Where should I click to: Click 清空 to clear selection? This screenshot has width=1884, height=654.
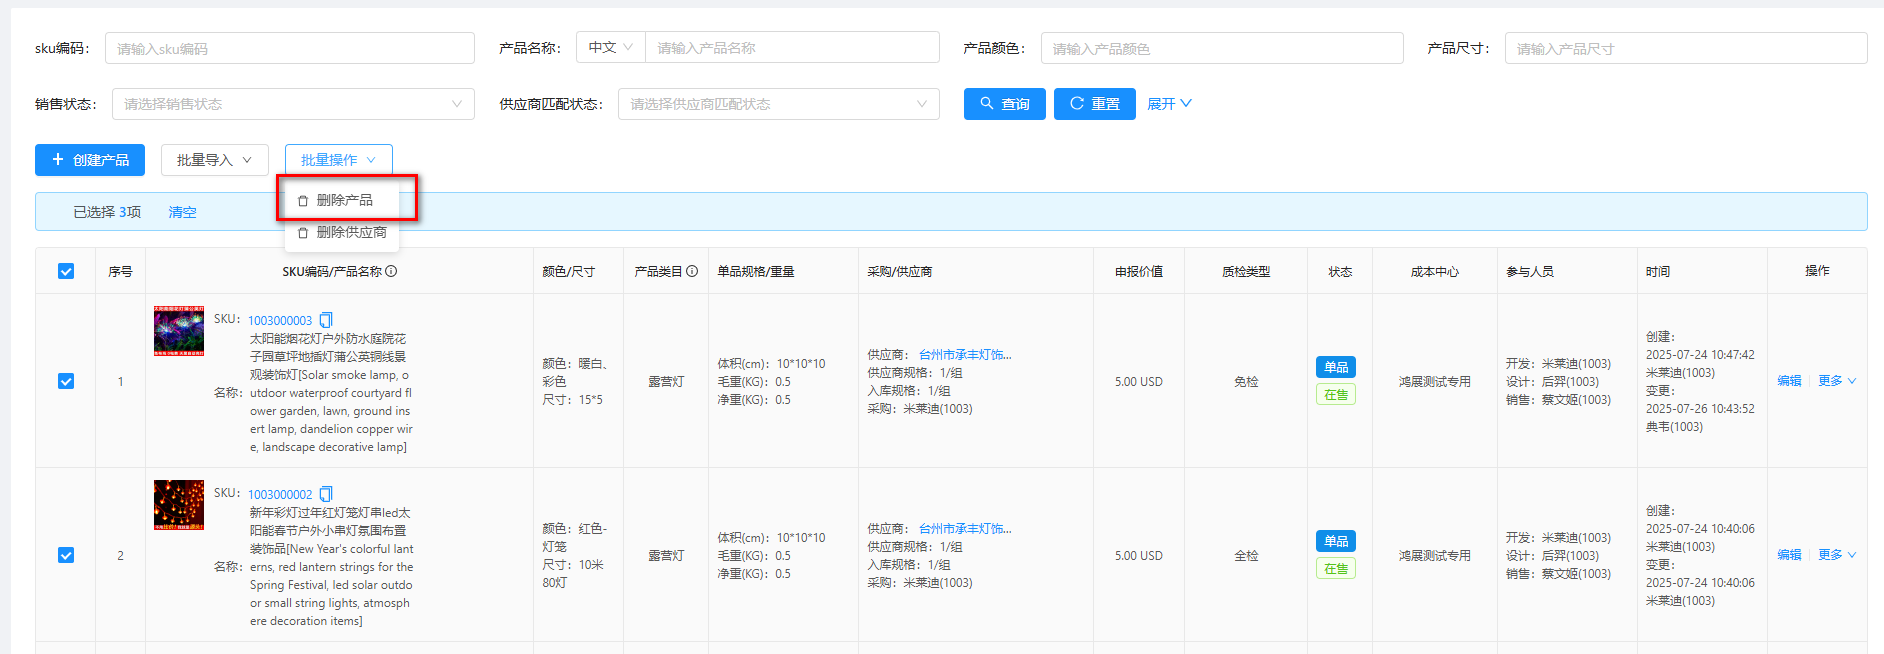click(x=182, y=212)
